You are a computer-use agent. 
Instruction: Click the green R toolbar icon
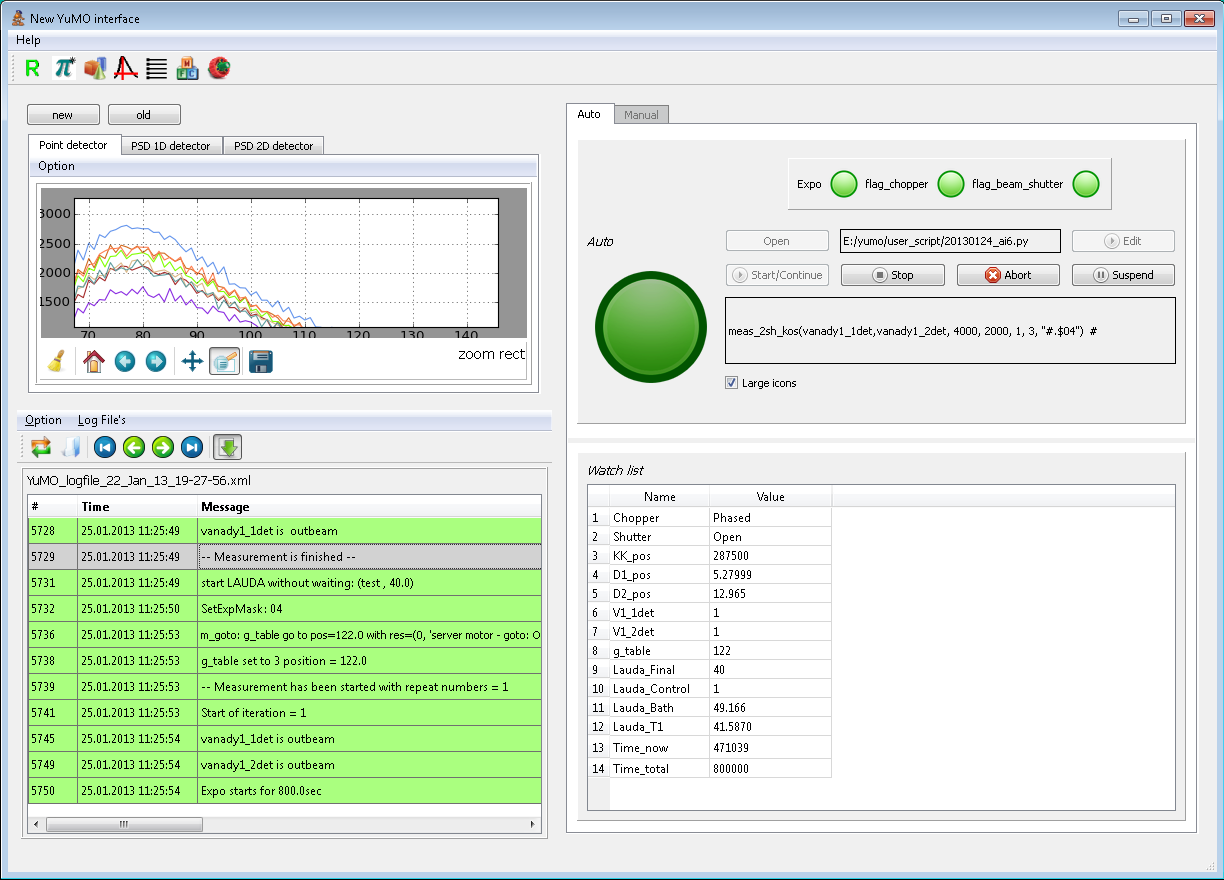point(33,68)
